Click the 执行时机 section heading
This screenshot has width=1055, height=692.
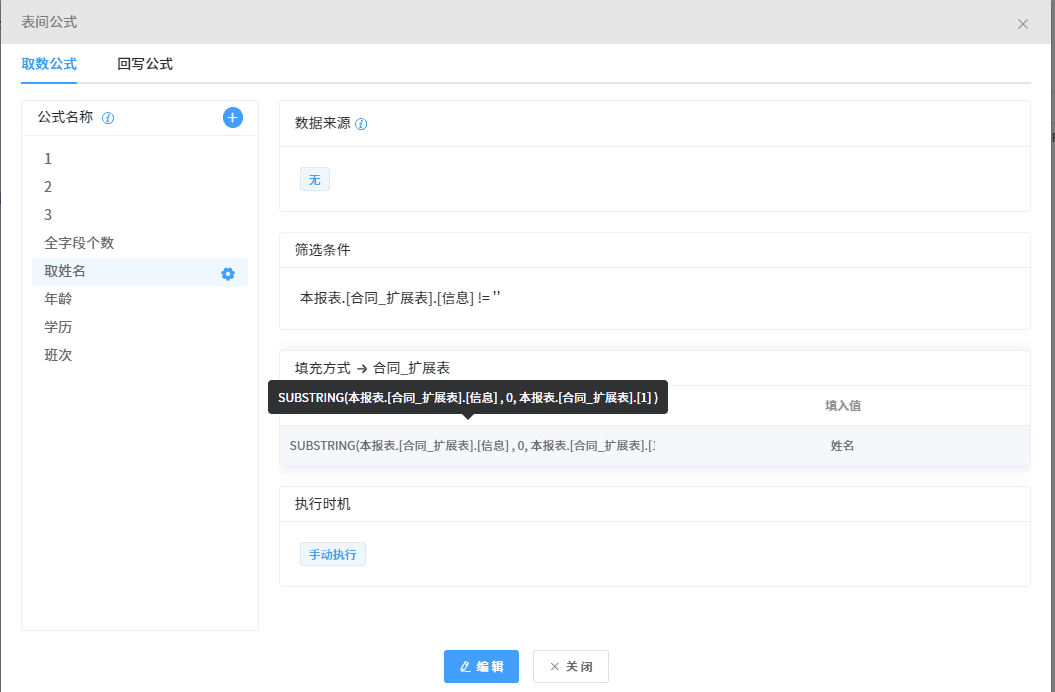click(x=322, y=504)
